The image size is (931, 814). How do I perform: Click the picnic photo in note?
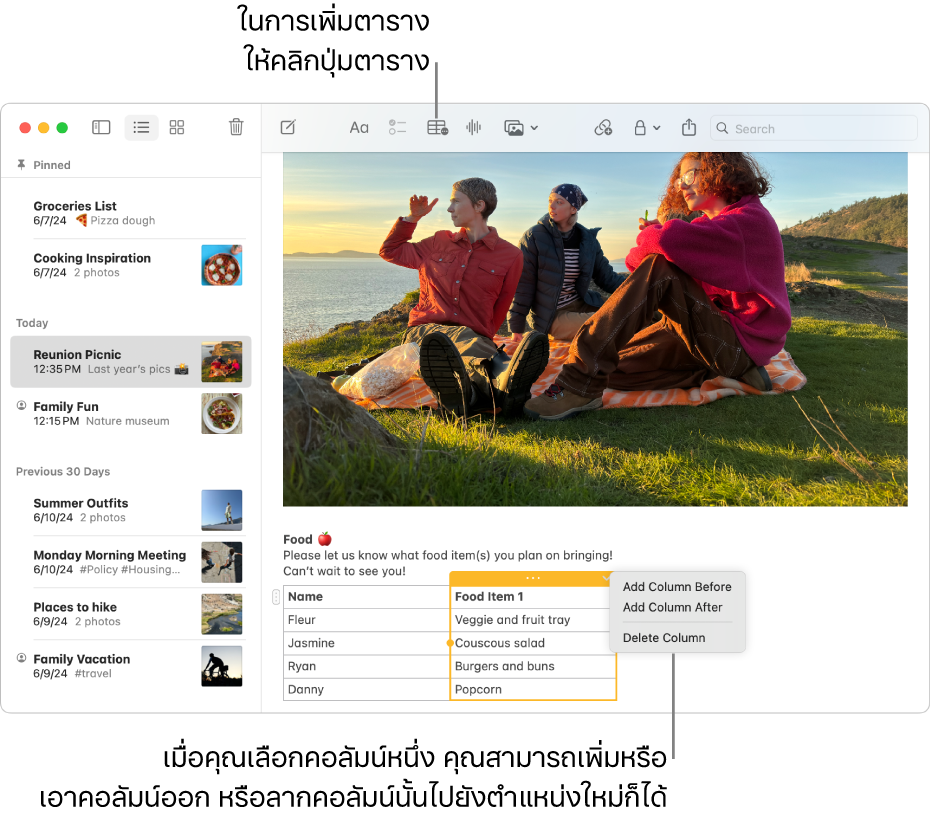pos(595,329)
